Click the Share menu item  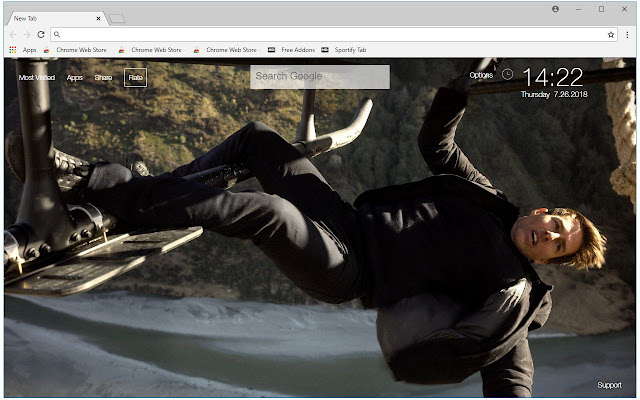(103, 78)
